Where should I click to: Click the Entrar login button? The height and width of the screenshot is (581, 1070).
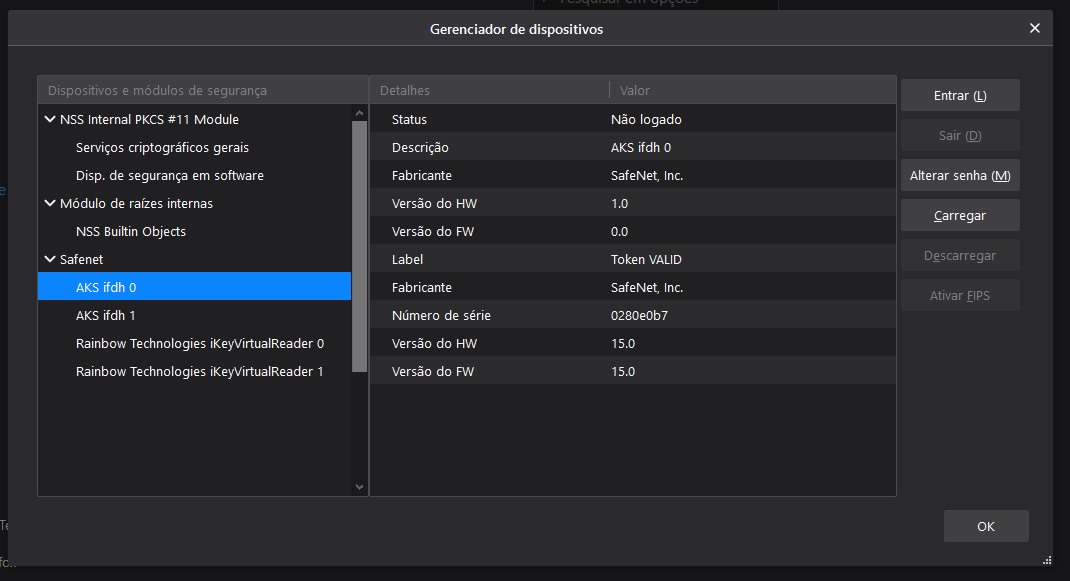pos(960,95)
